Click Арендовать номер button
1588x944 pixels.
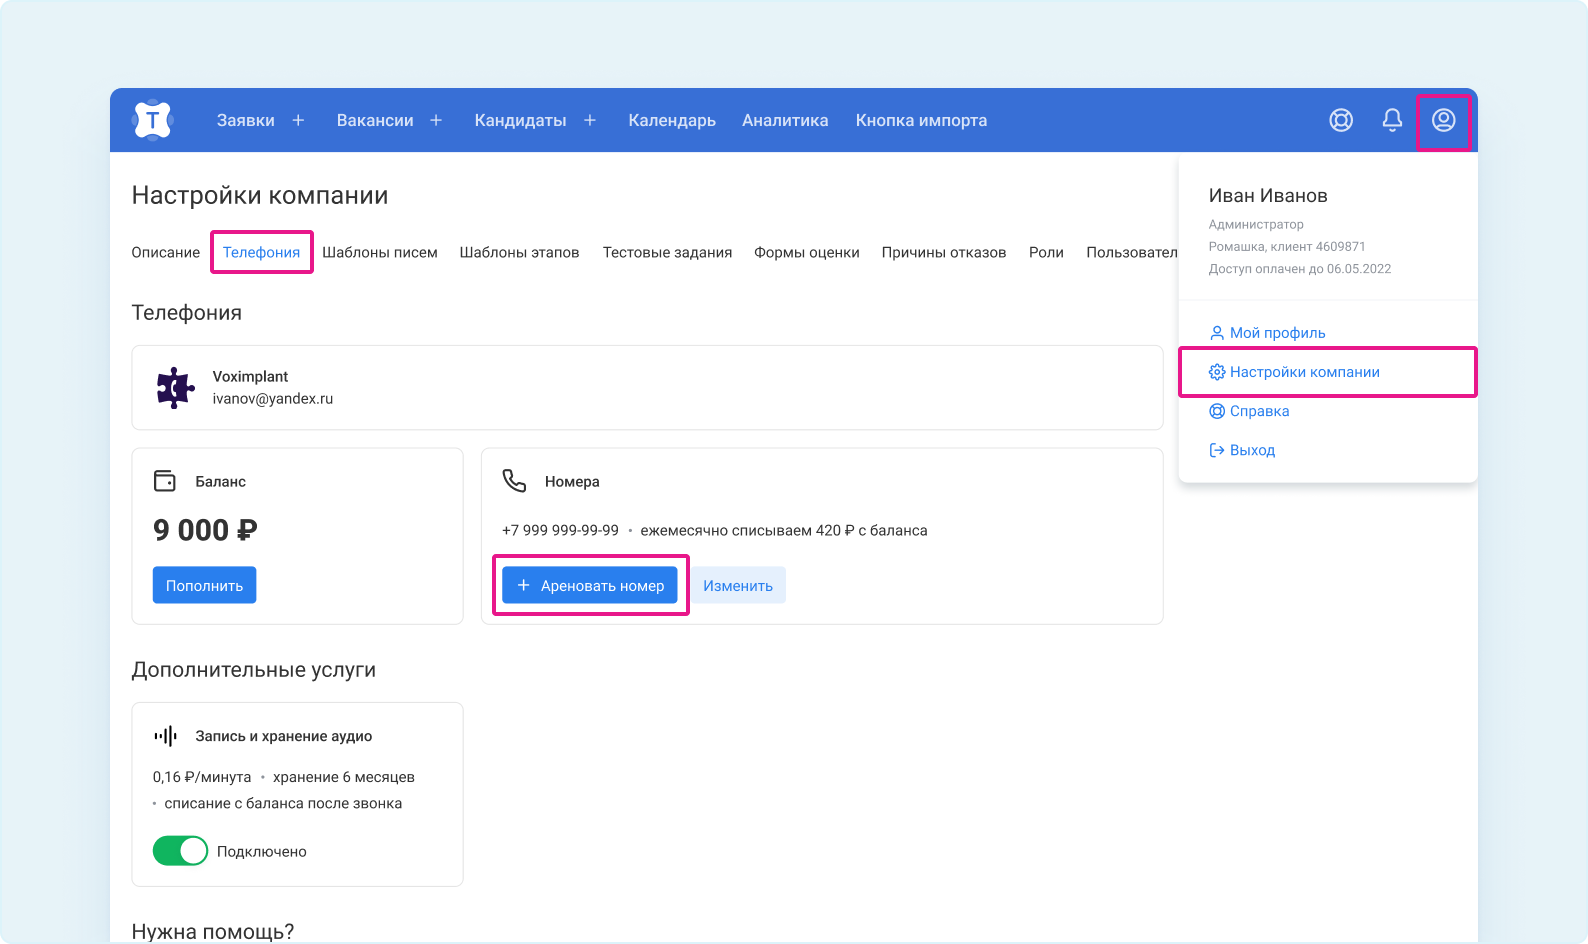[x=590, y=585]
